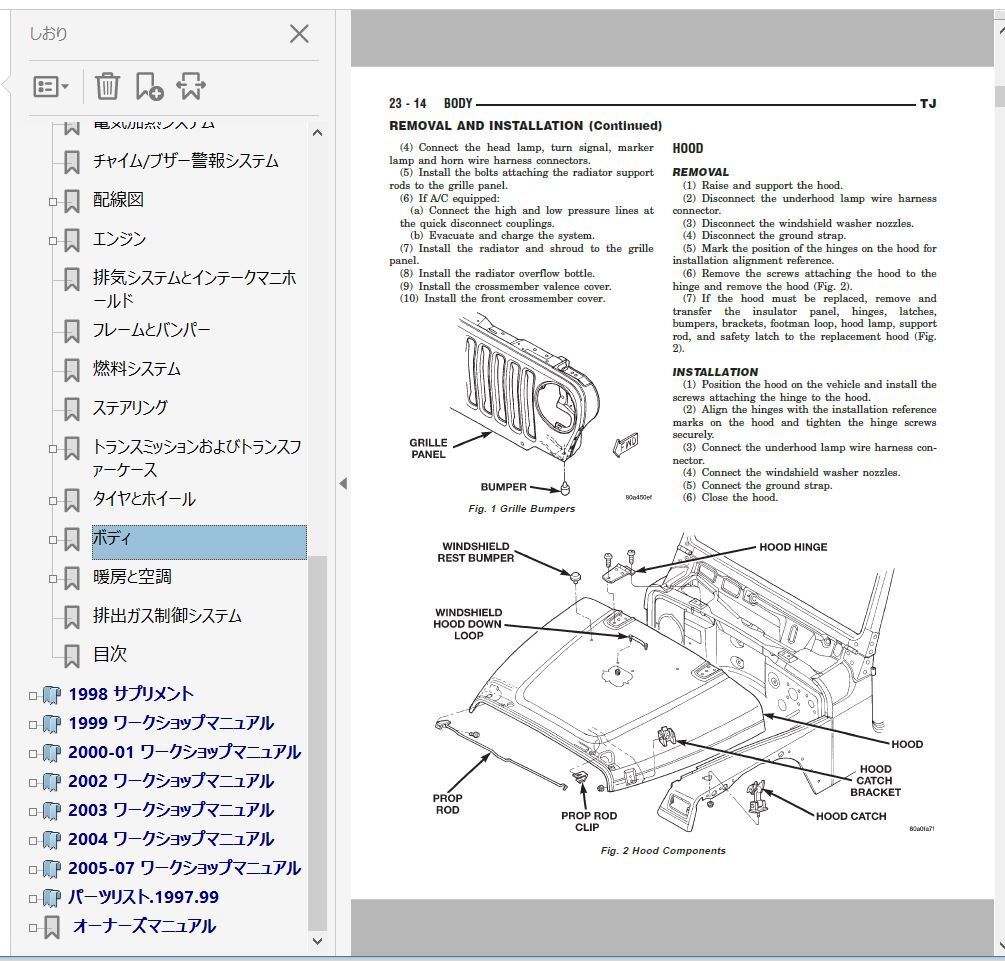This screenshot has width=1005, height=961.
Task: Click bookmark icon beside 配線図
Action: point(72,201)
